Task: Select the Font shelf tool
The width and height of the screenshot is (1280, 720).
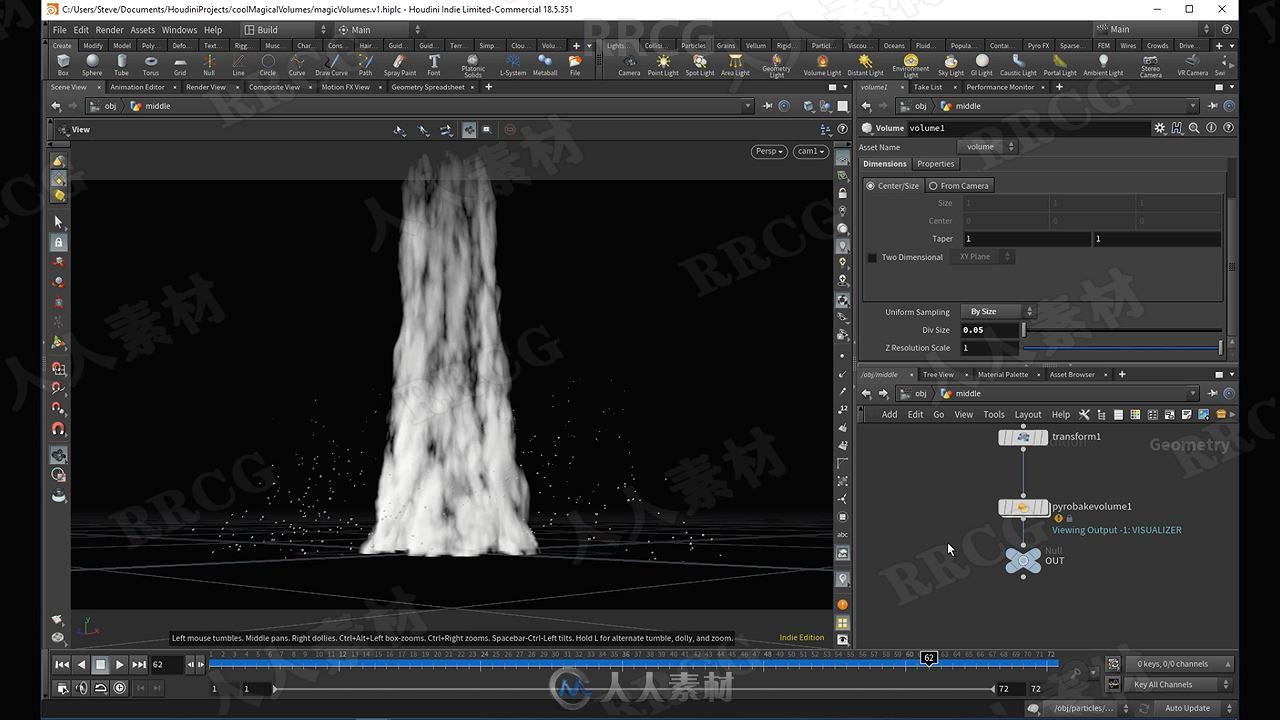Action: 434,65
